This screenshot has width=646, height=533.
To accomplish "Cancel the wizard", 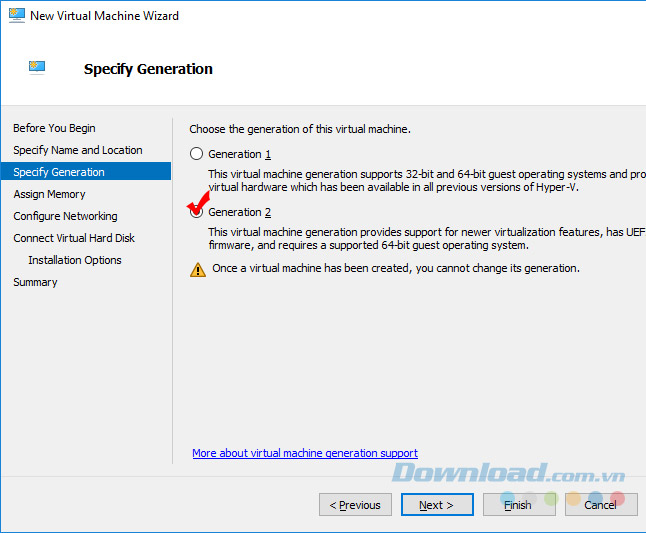I will (x=600, y=505).
